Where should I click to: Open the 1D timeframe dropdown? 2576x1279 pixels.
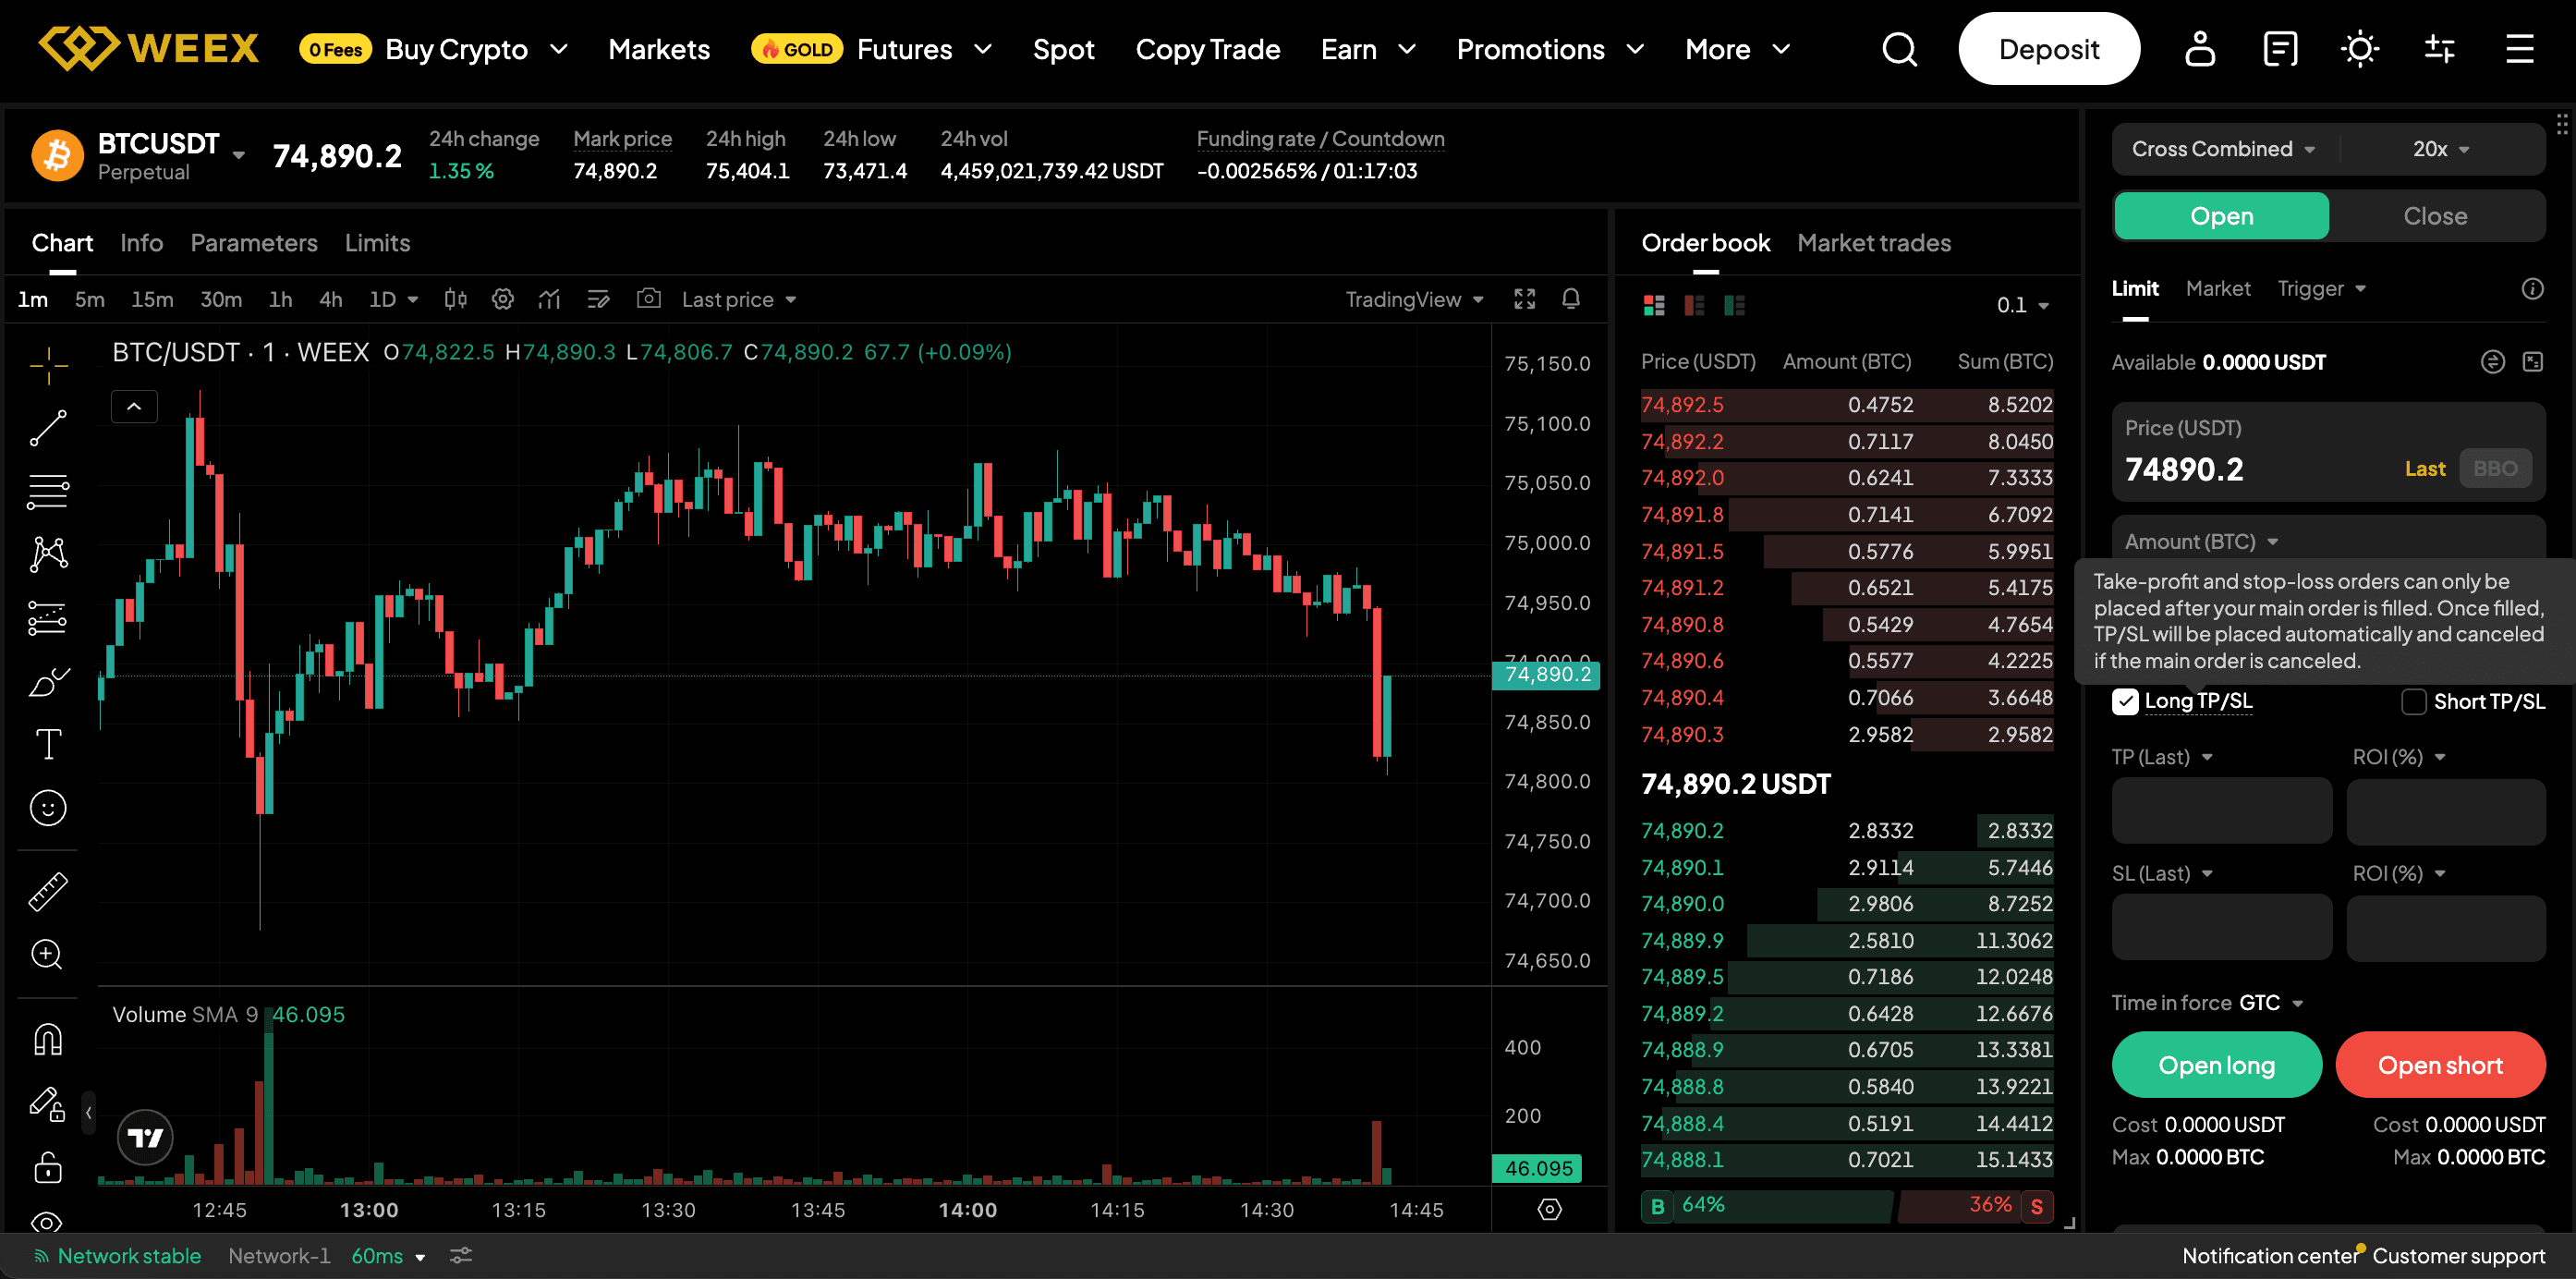[x=393, y=299]
